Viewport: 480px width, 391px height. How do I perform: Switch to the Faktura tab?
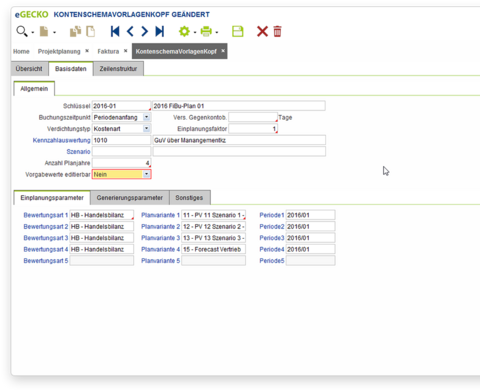(x=108, y=51)
